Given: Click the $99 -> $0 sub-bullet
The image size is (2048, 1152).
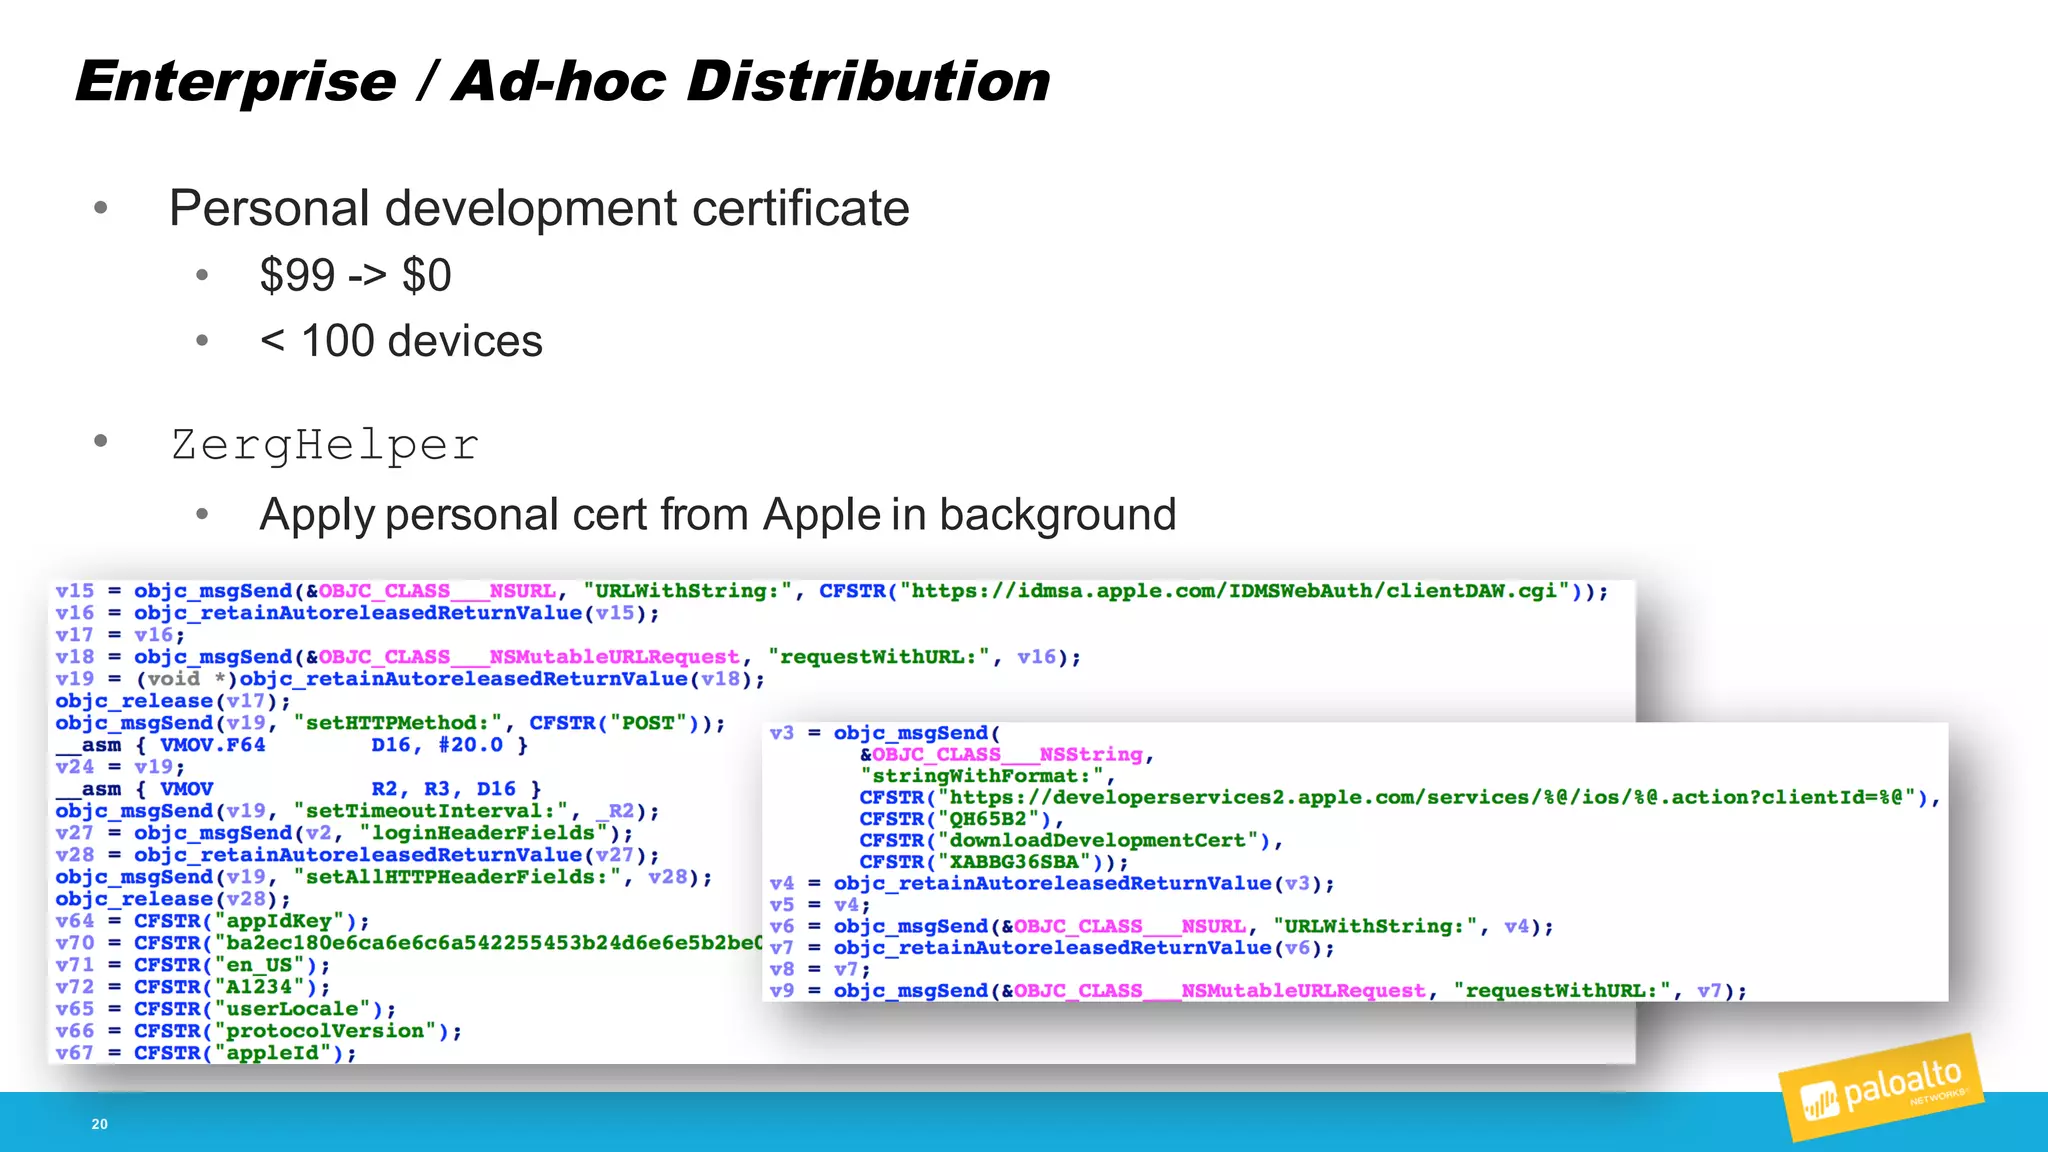Looking at the screenshot, I should pyautogui.click(x=355, y=275).
